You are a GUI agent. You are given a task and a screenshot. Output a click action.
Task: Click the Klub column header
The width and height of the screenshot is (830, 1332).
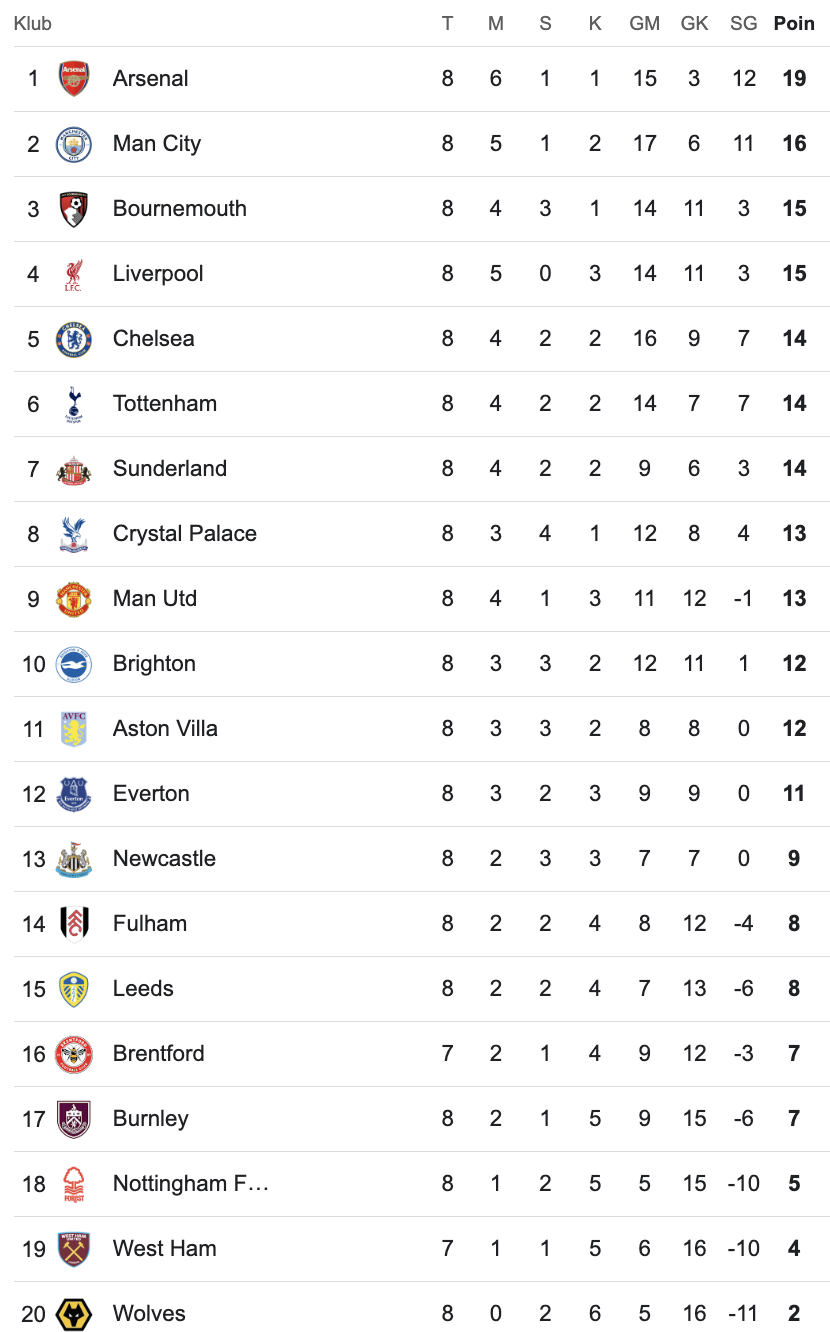33,23
